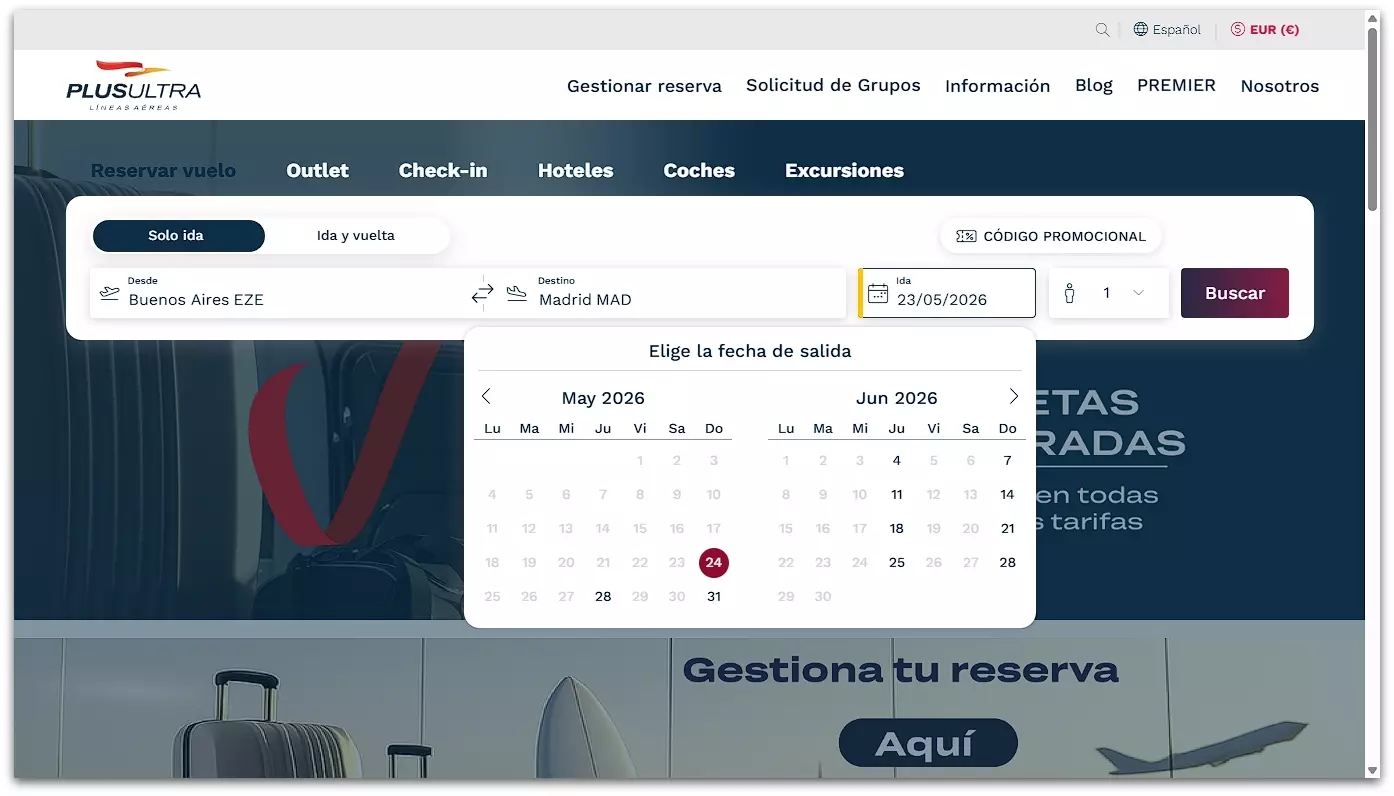
Task: Click the calendar icon in Ida field
Action: (878, 293)
